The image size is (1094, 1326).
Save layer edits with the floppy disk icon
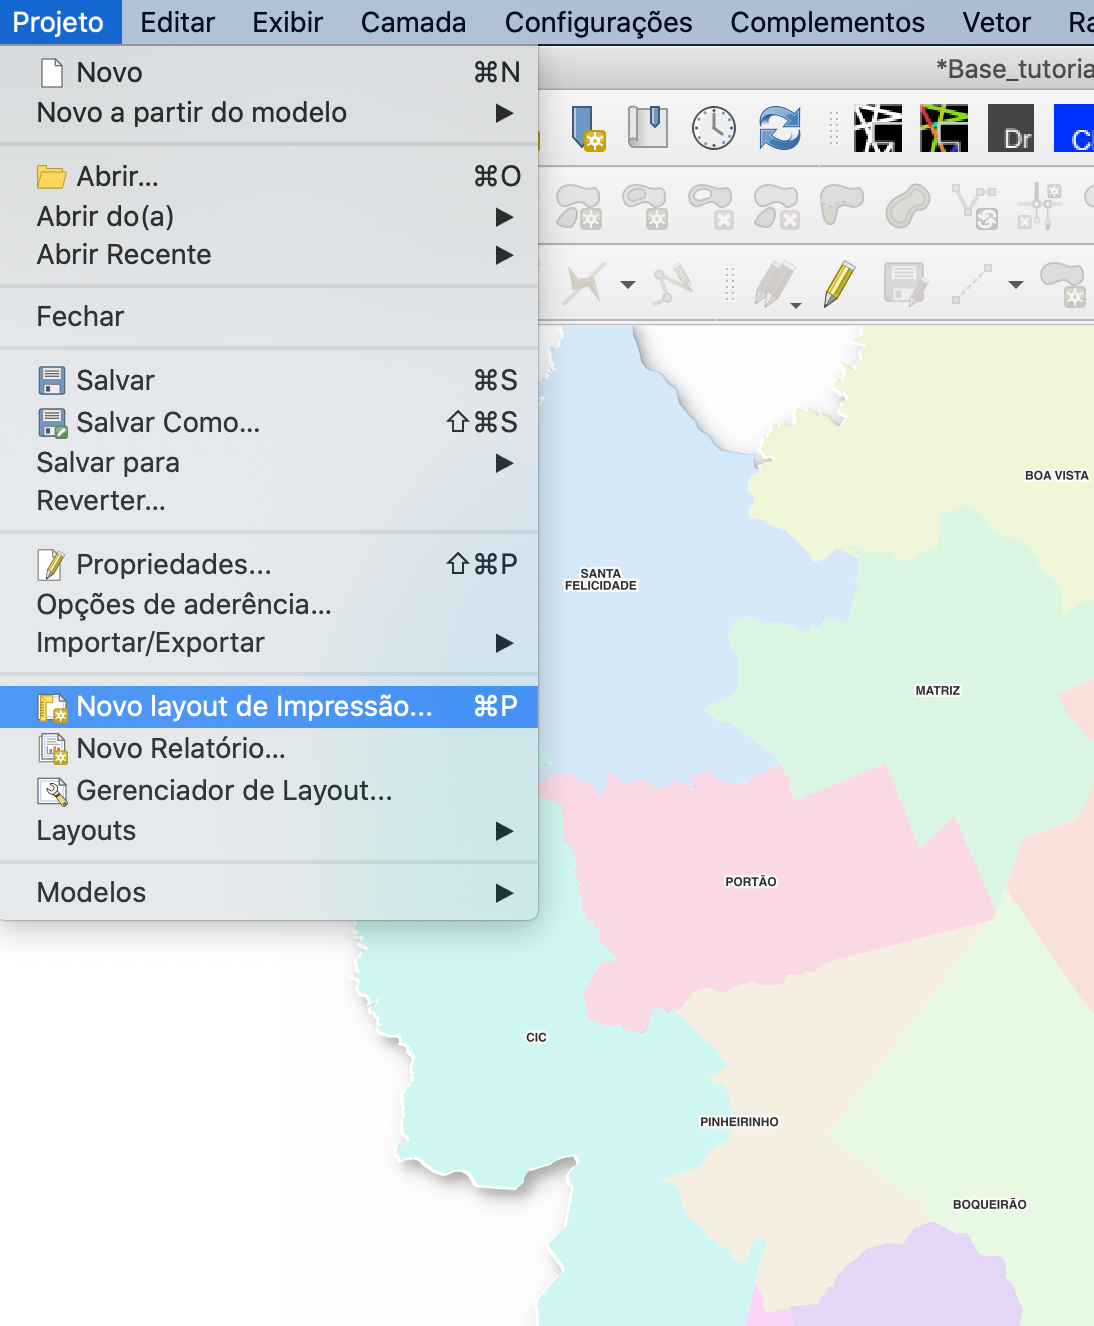905,283
